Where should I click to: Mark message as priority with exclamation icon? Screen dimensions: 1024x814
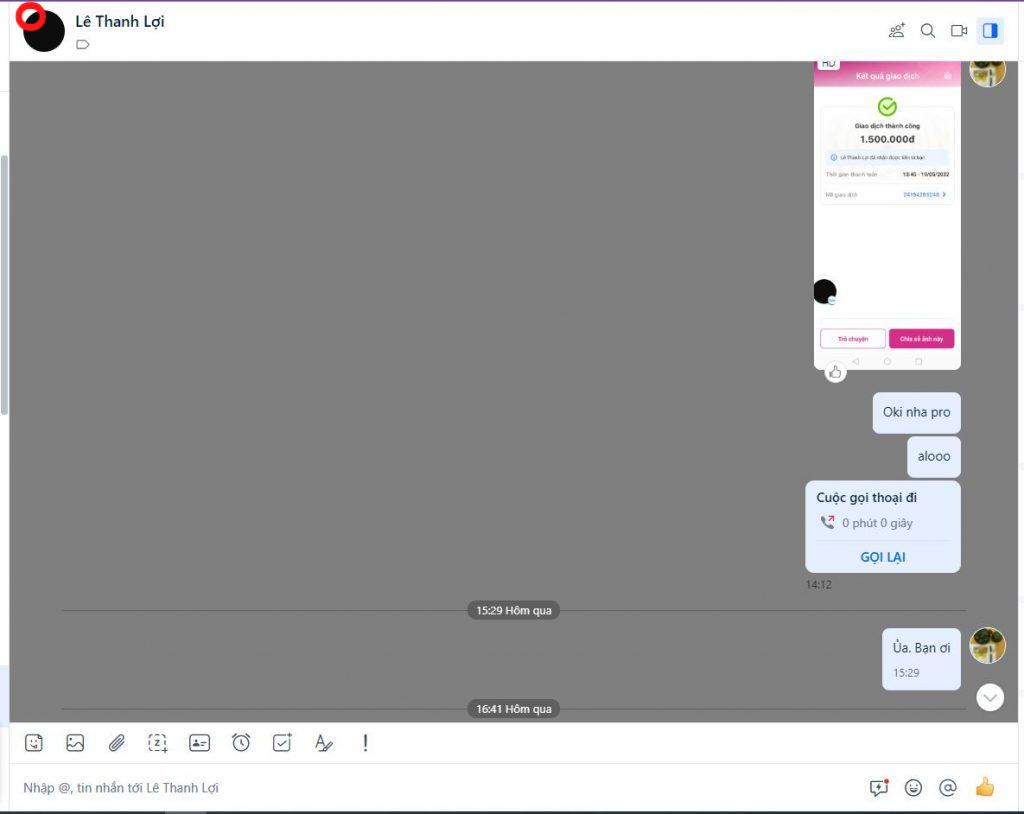coord(365,743)
